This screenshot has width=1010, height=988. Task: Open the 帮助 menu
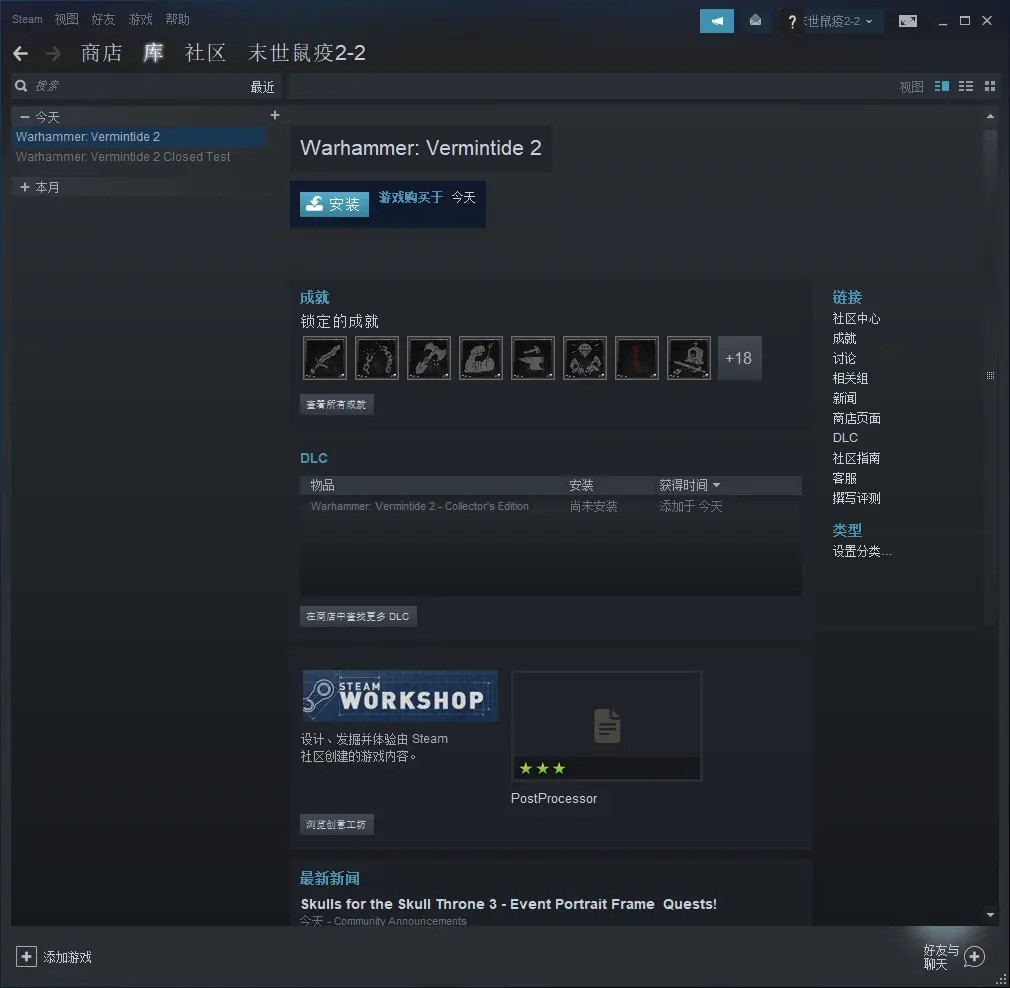(x=177, y=19)
